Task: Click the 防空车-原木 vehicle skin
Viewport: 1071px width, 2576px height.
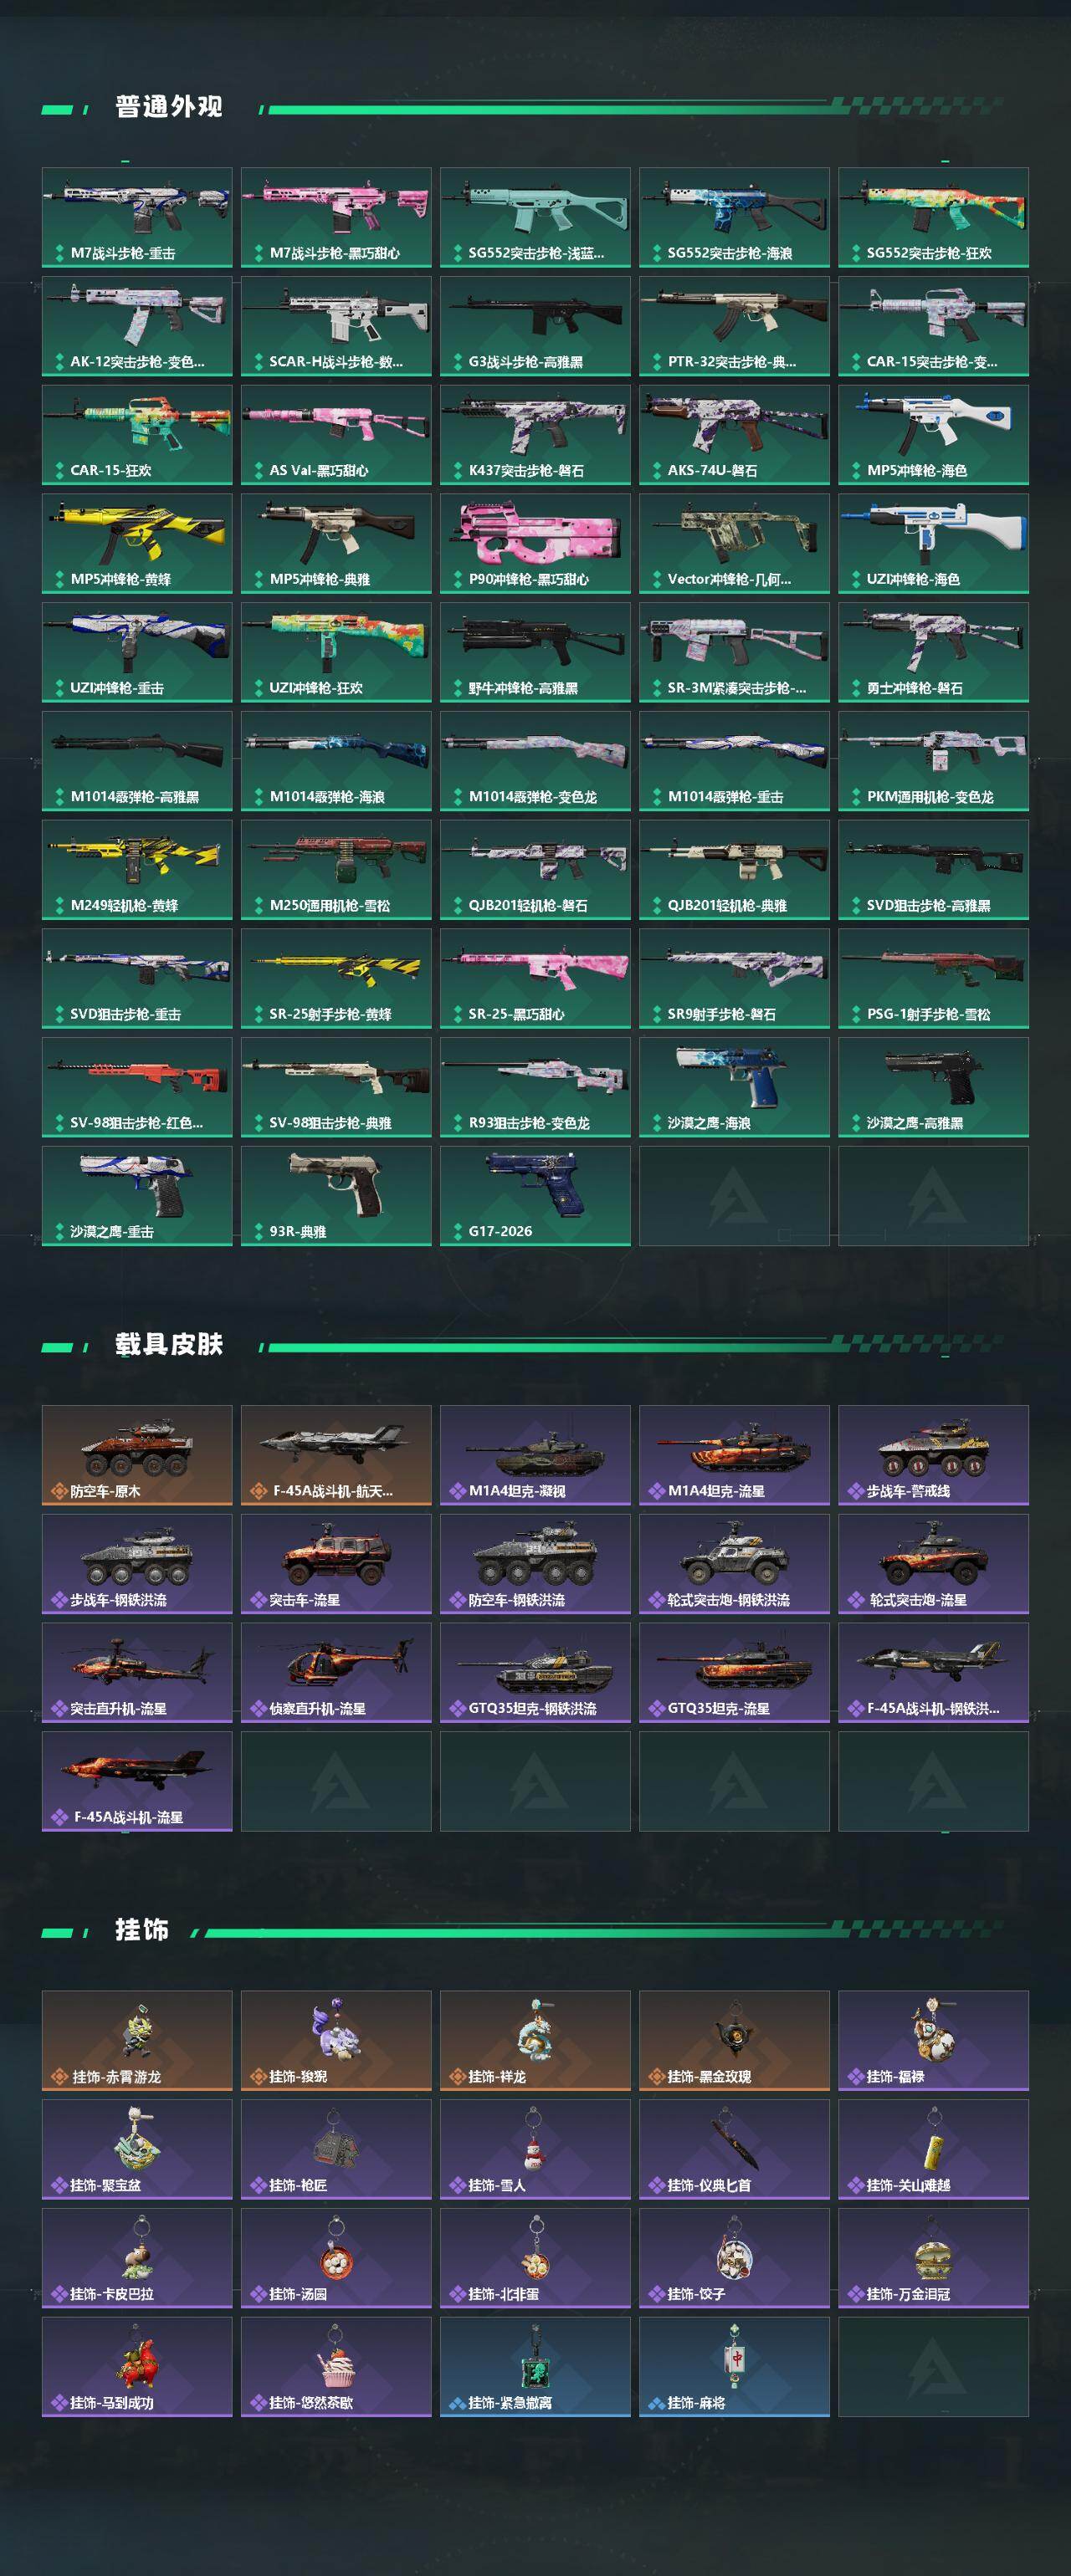Action: (137, 1455)
